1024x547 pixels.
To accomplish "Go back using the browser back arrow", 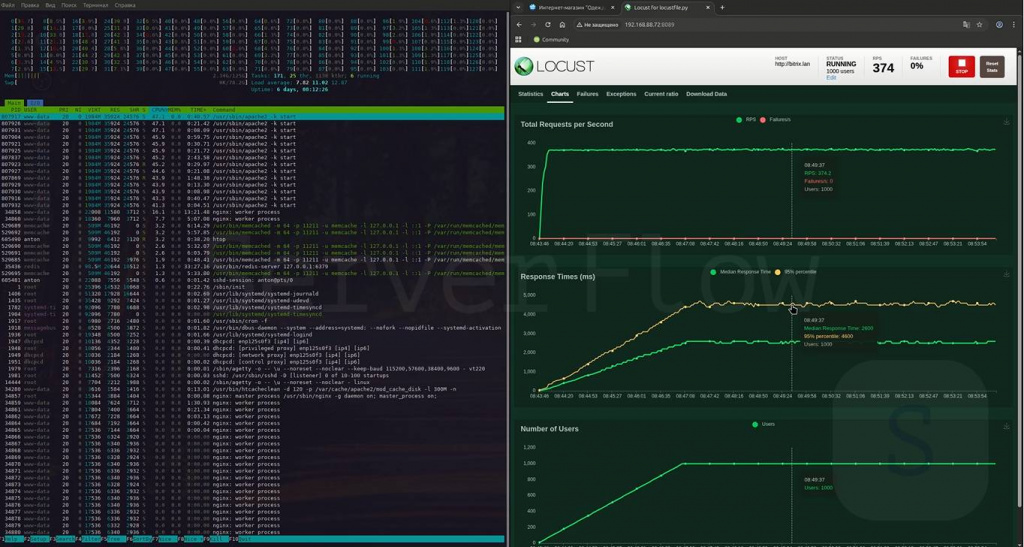I will [519, 24].
